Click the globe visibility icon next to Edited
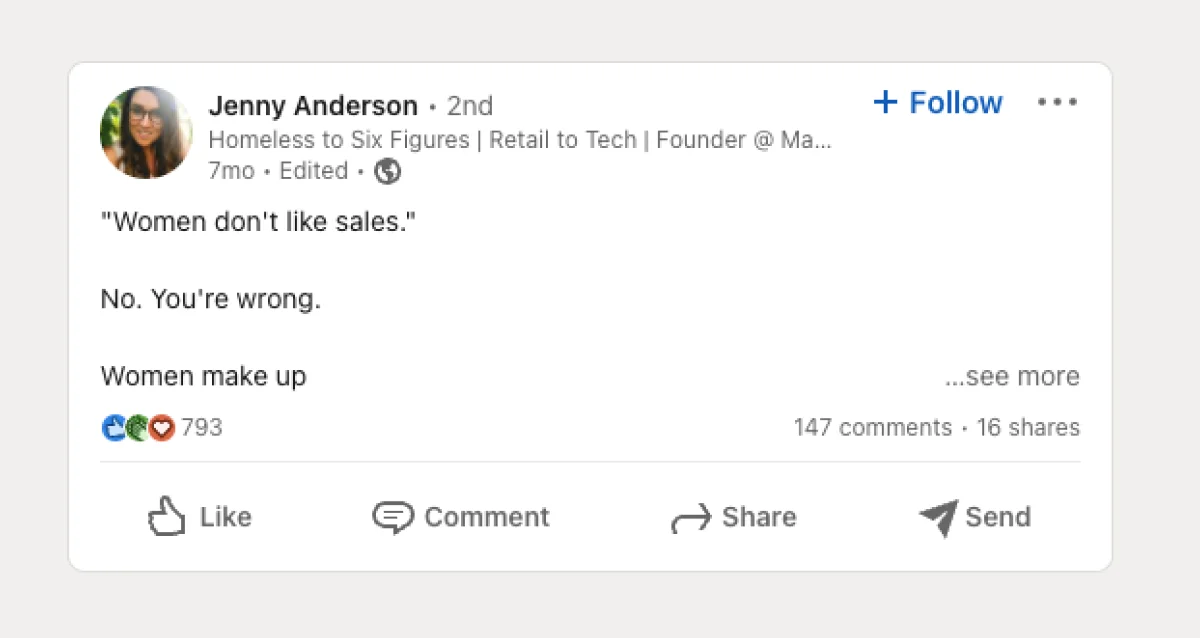The width and height of the screenshot is (1200, 638). point(387,171)
